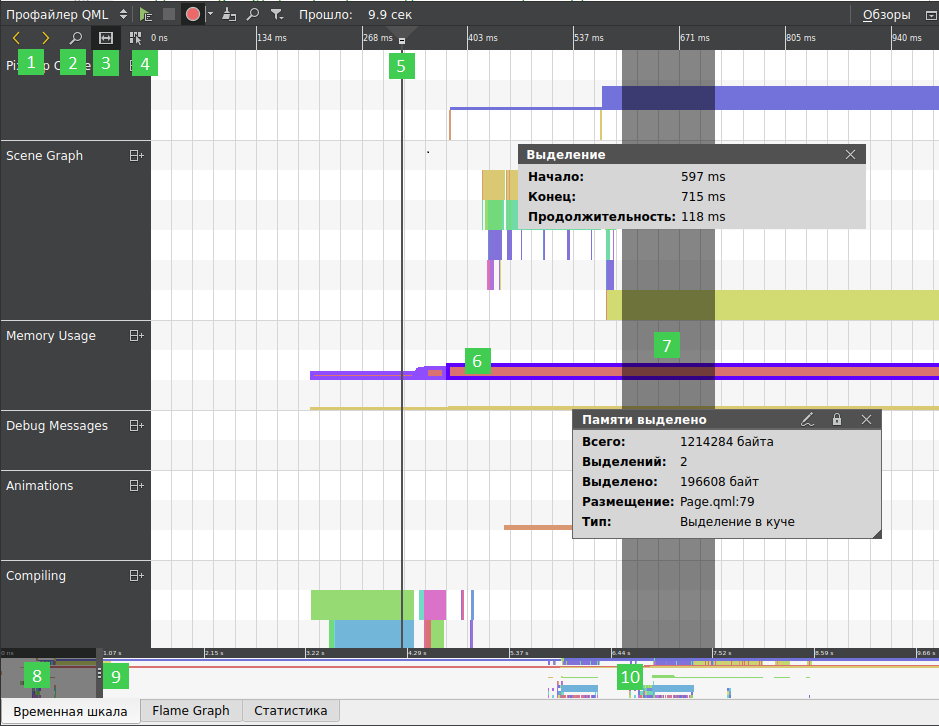Screen dimensions: 939x726
Task: Select the Scene Graph label
Action: click(44, 156)
